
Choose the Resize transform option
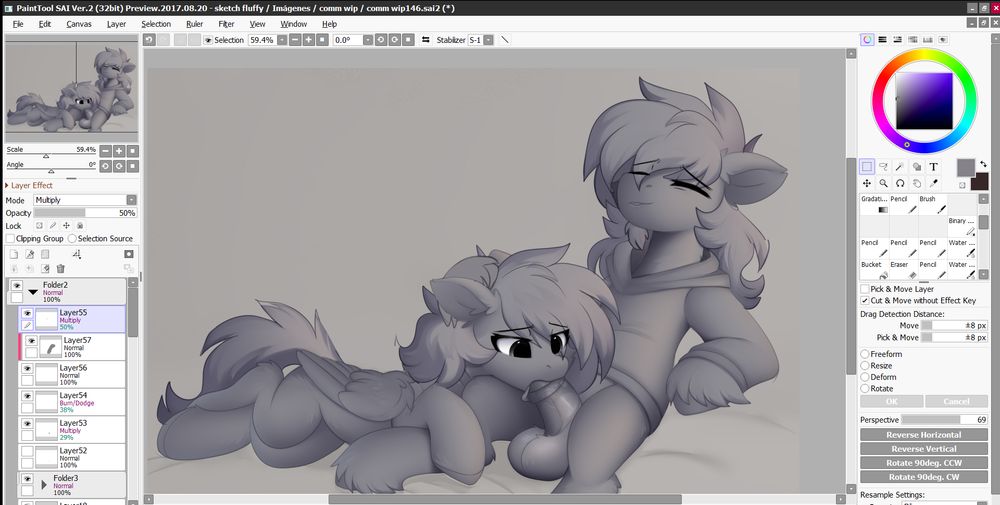click(x=865, y=365)
